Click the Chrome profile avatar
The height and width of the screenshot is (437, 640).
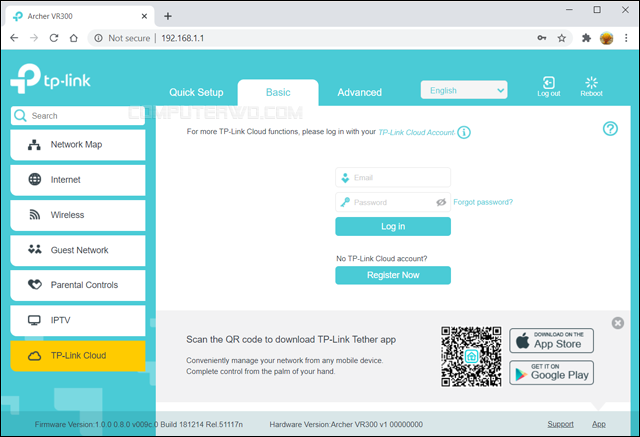pos(606,38)
